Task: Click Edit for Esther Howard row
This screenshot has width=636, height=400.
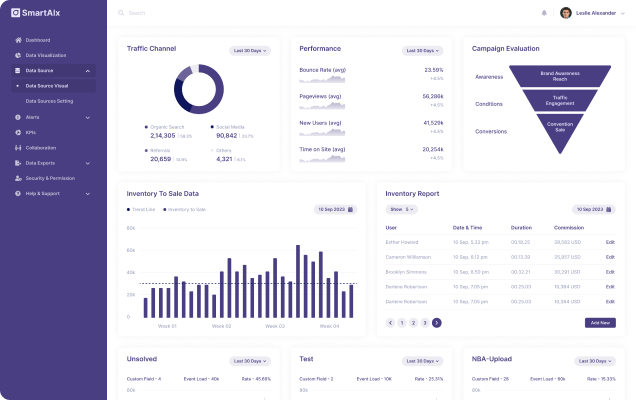Action: tap(610, 242)
